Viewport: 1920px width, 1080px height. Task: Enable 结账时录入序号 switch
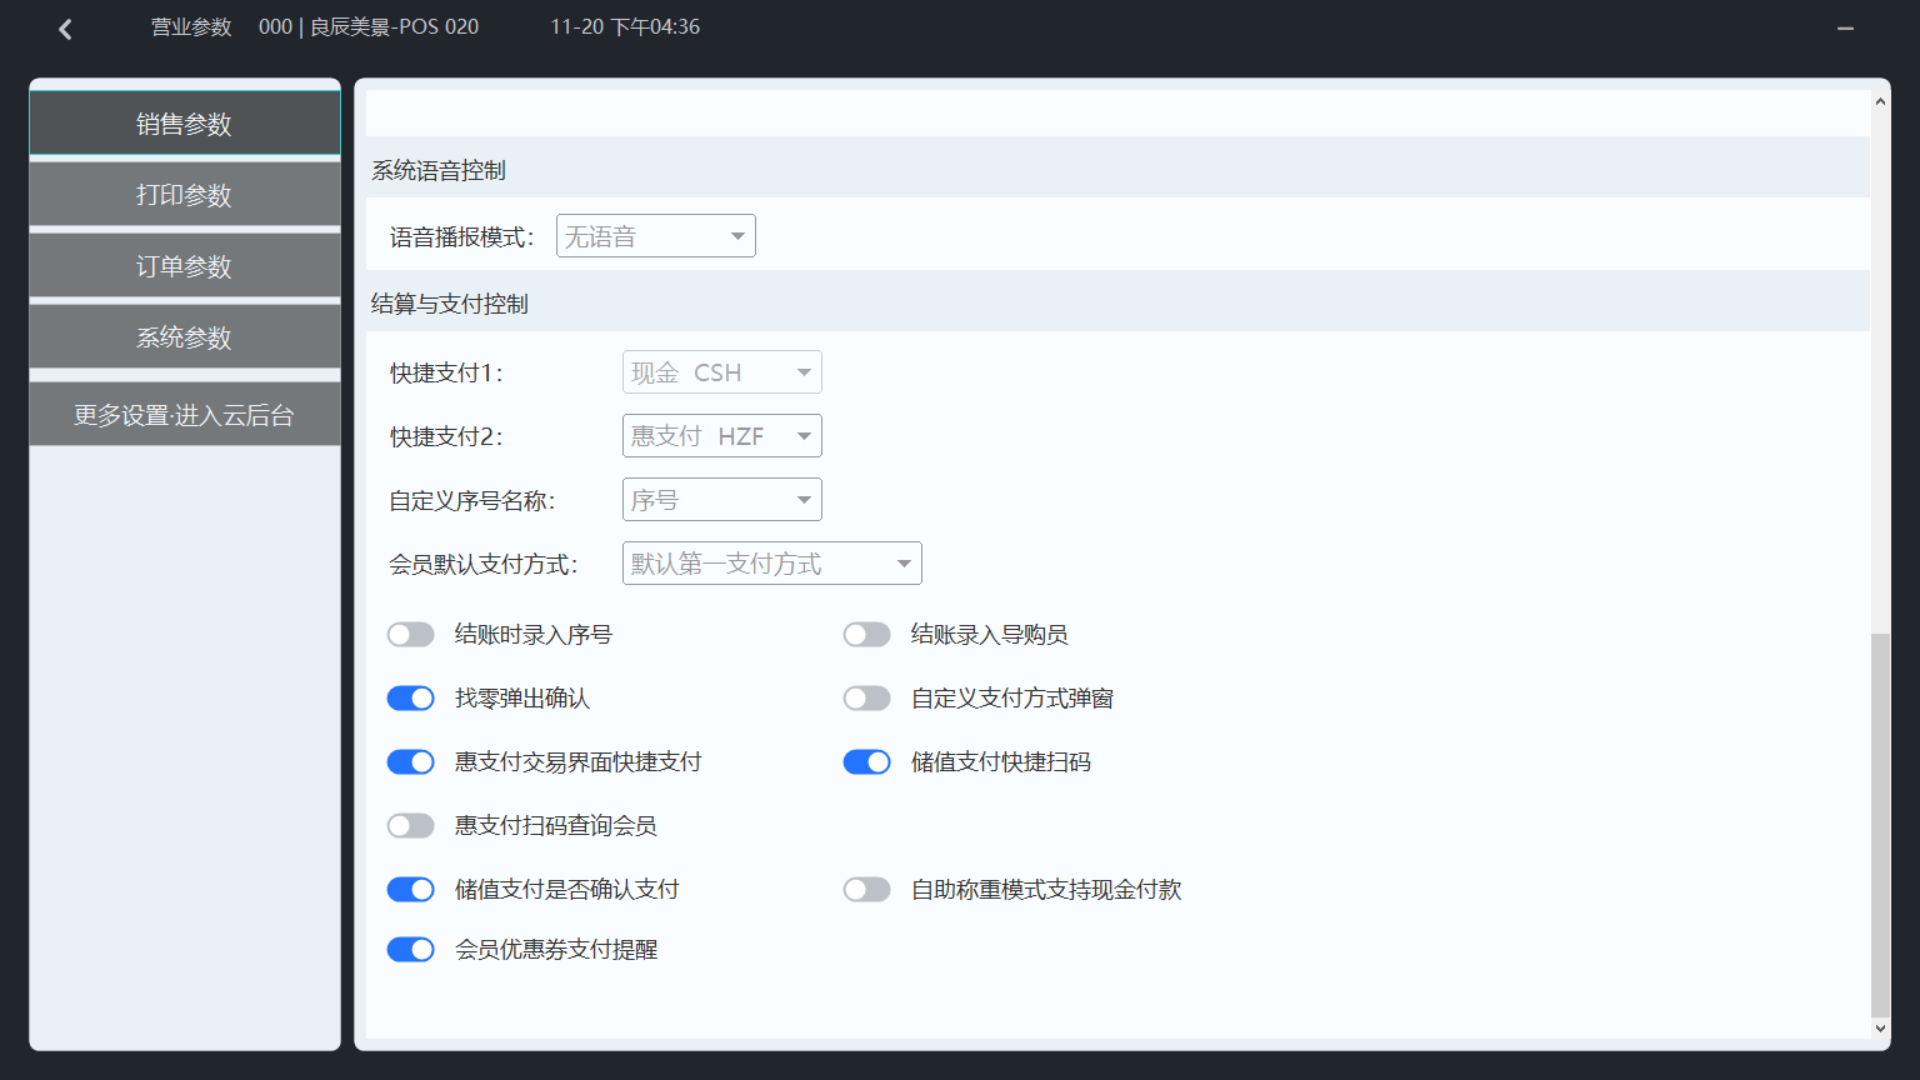tap(411, 635)
